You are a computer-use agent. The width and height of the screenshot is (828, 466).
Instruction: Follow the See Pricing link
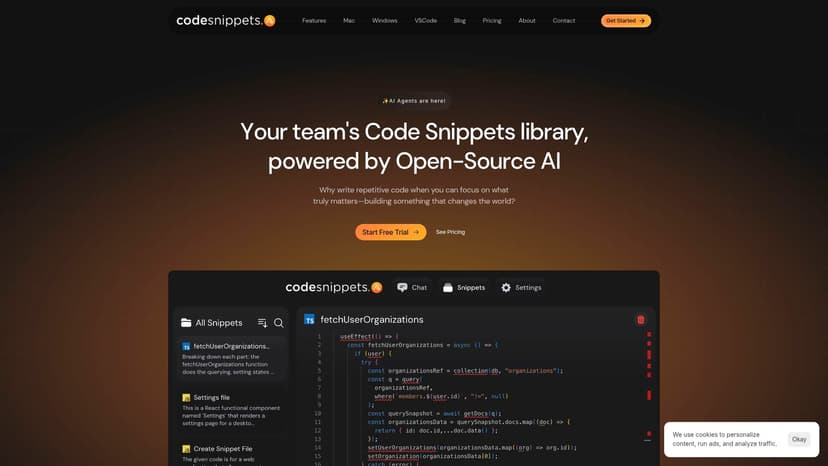click(450, 232)
